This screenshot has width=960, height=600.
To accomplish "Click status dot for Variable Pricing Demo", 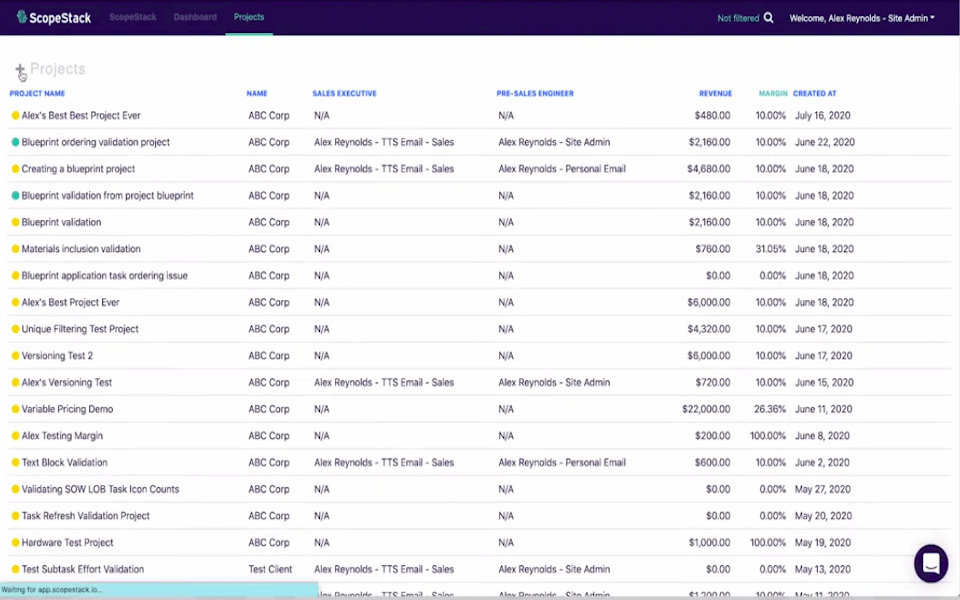I will click(15, 409).
